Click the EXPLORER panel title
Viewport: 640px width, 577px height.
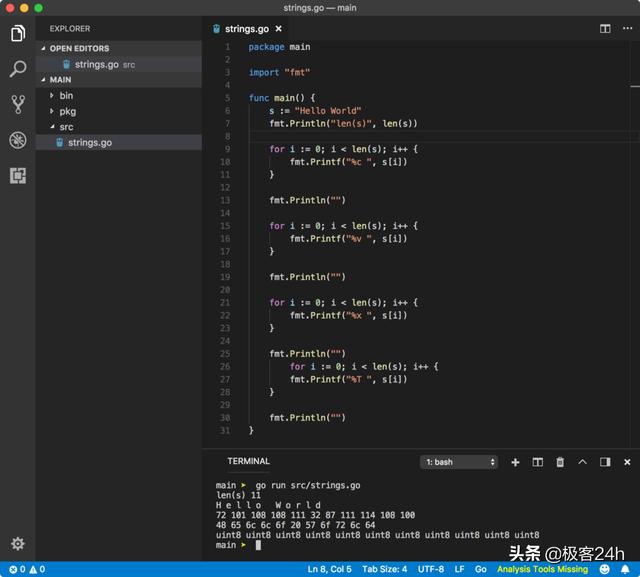coord(70,29)
